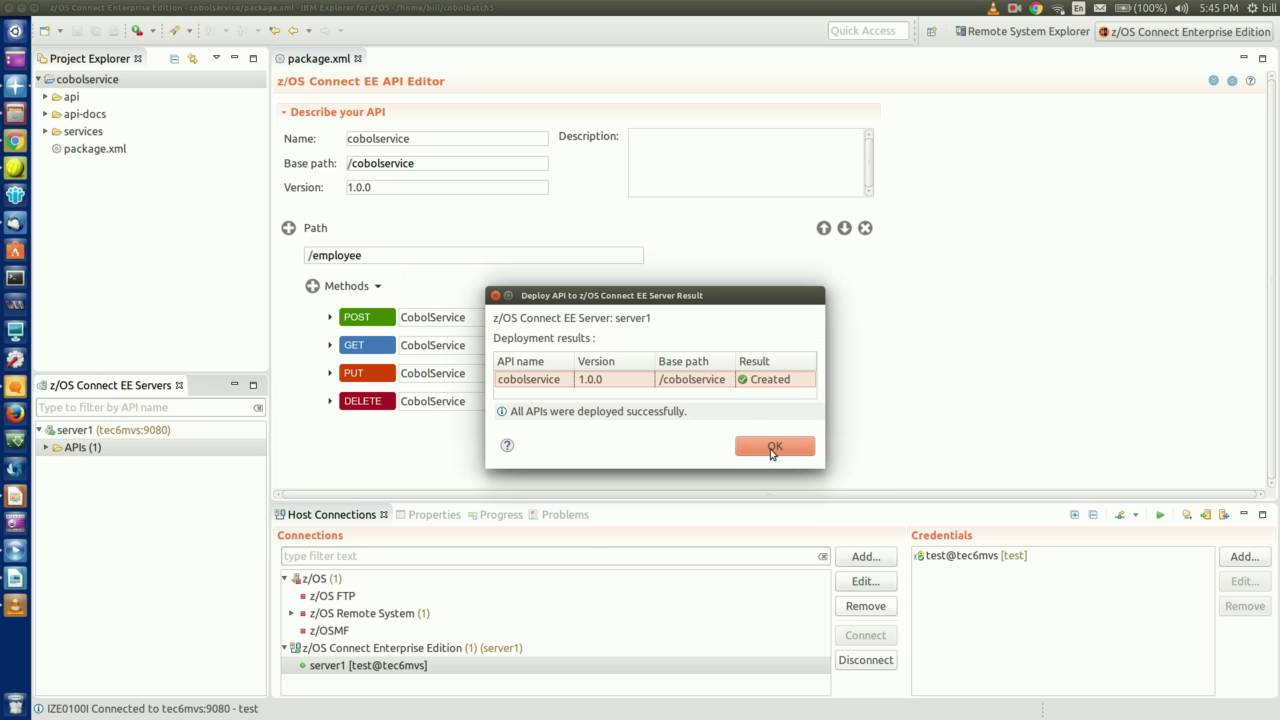Screen dimensions: 1280x720
Task: Click the filter by API name field
Action: pyautogui.click(x=143, y=408)
